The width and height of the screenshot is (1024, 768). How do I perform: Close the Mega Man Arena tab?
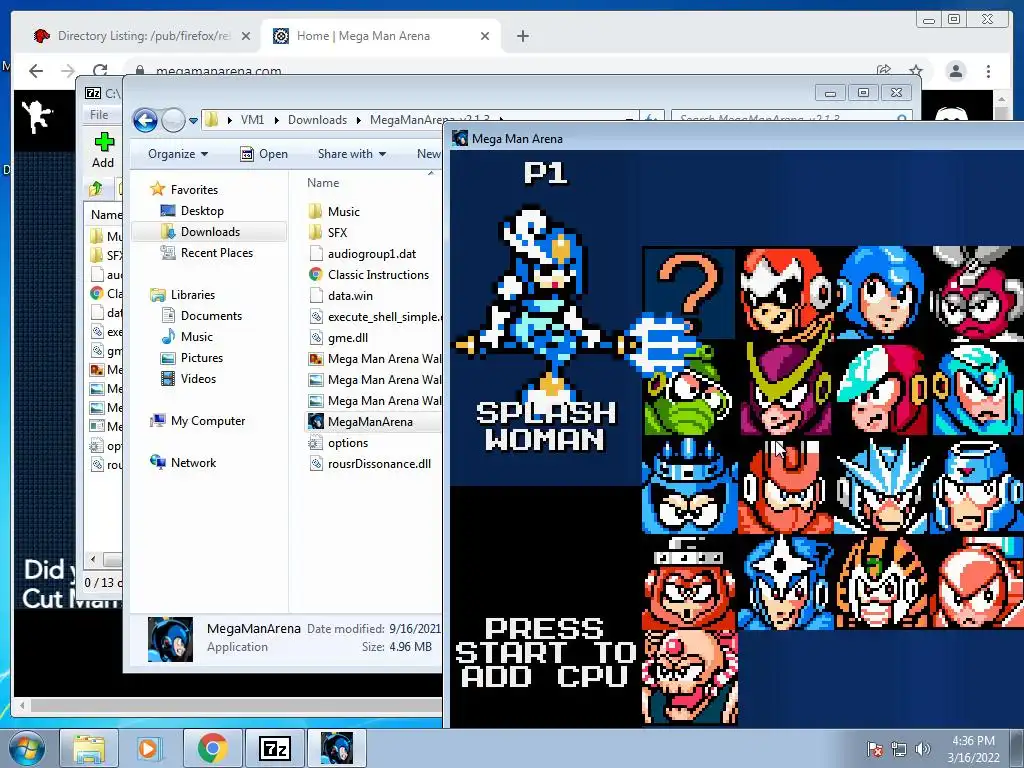point(485,36)
